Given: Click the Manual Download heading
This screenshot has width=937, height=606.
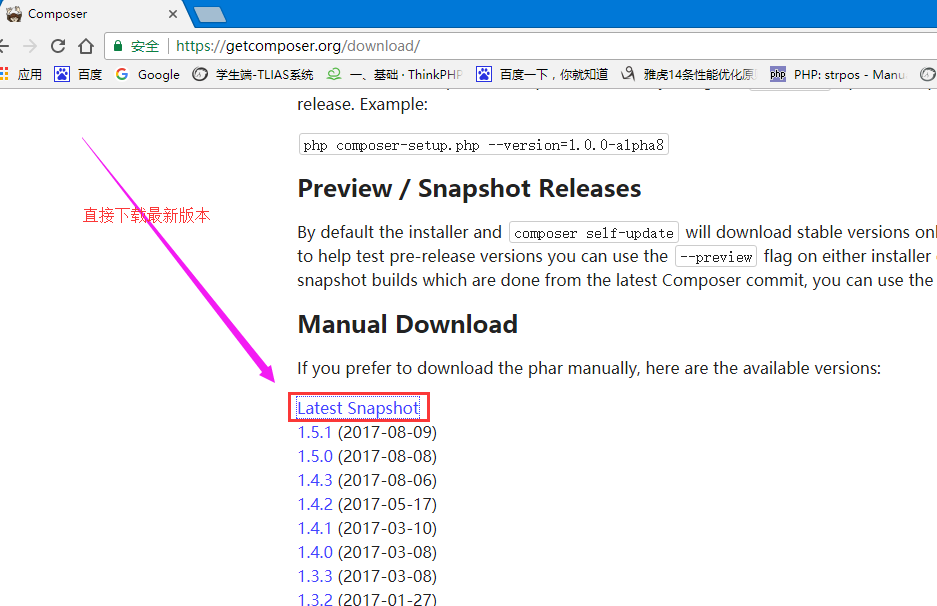Looking at the screenshot, I should coord(408,325).
